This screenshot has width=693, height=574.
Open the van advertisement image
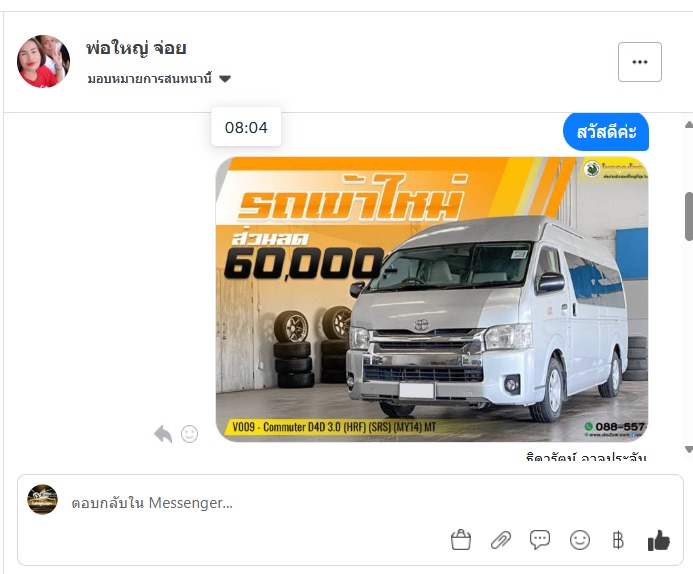click(x=432, y=299)
